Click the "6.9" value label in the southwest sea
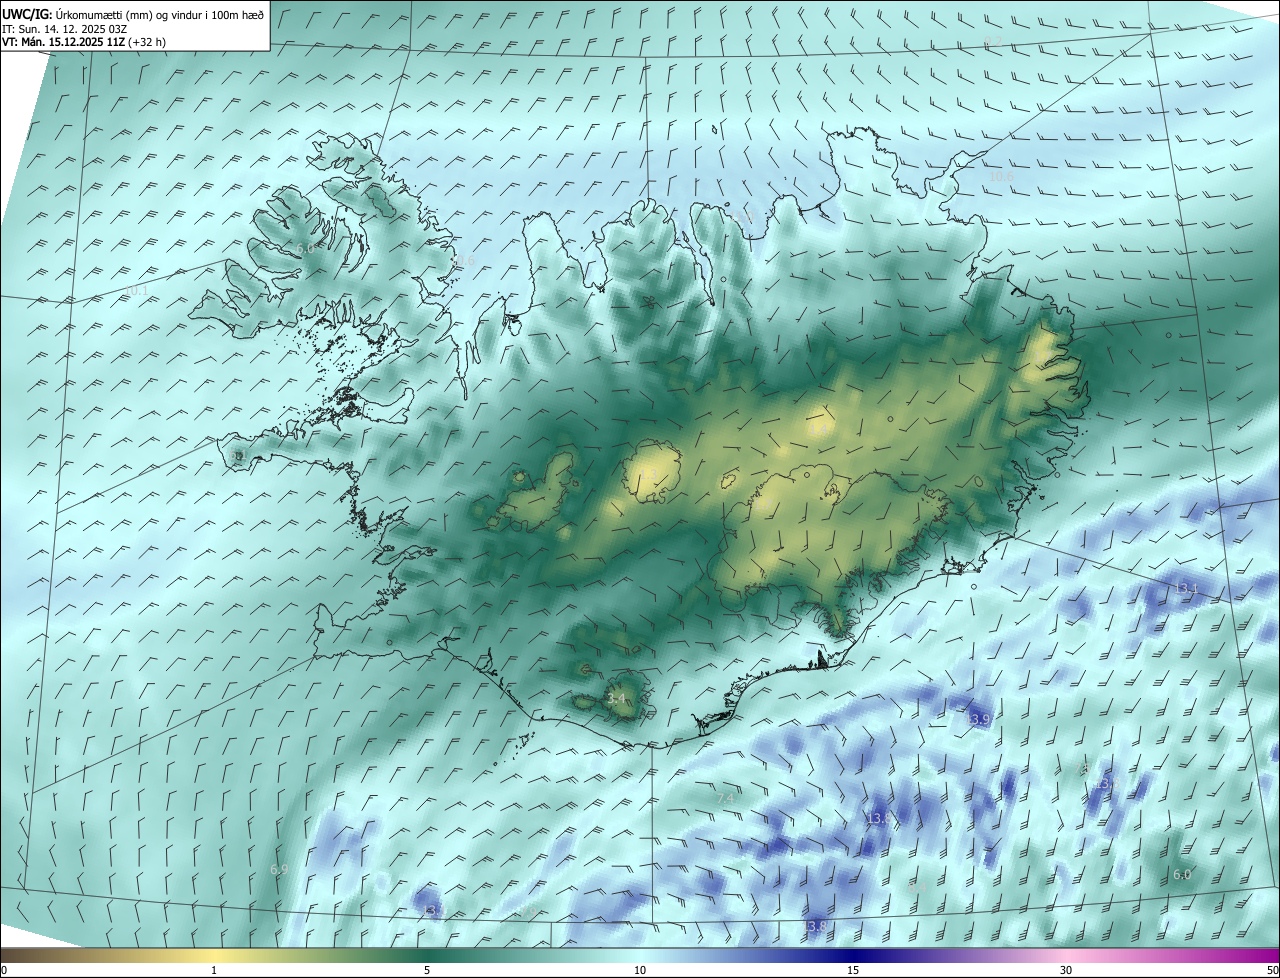Image resolution: width=1280 pixels, height=978 pixels. tap(279, 870)
